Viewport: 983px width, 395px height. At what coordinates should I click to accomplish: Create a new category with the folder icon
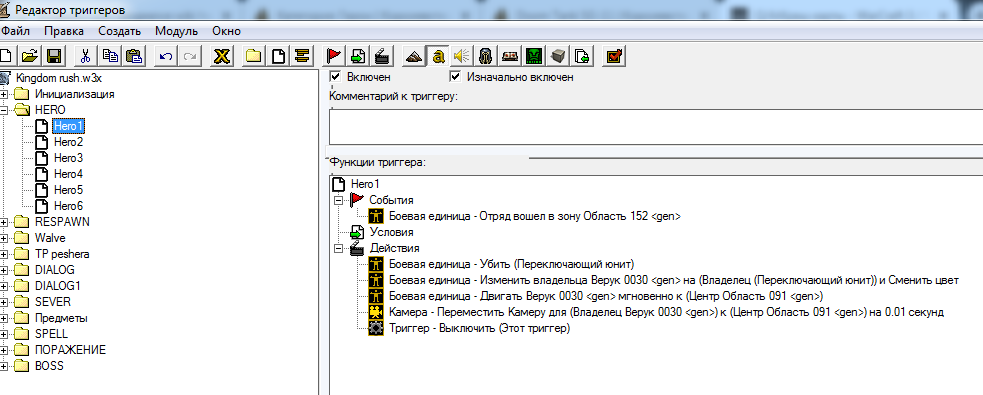253,56
